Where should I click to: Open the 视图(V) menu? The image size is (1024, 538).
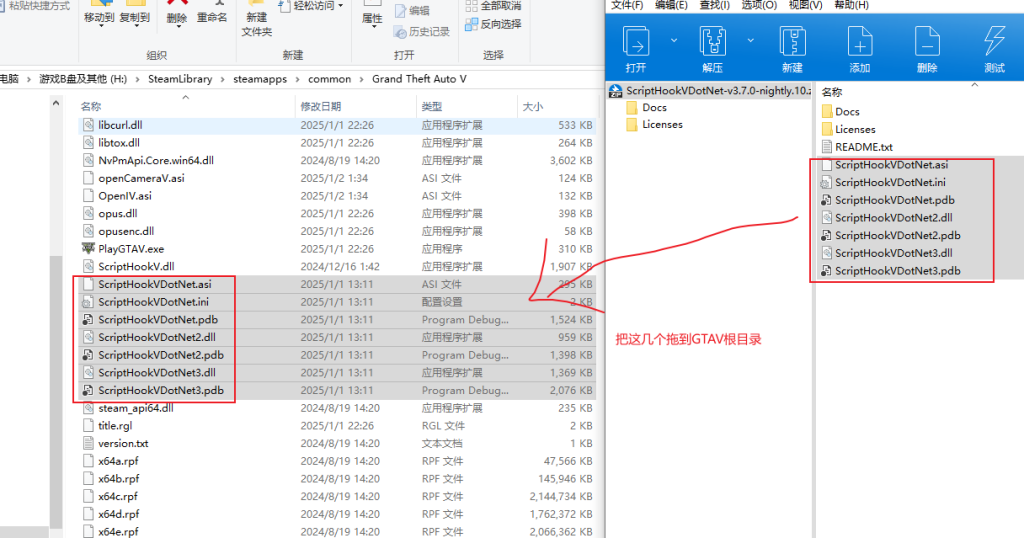click(x=805, y=5)
